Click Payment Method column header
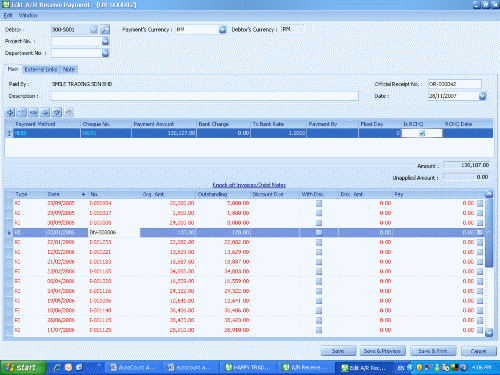The height and width of the screenshot is (375, 500). point(47,124)
